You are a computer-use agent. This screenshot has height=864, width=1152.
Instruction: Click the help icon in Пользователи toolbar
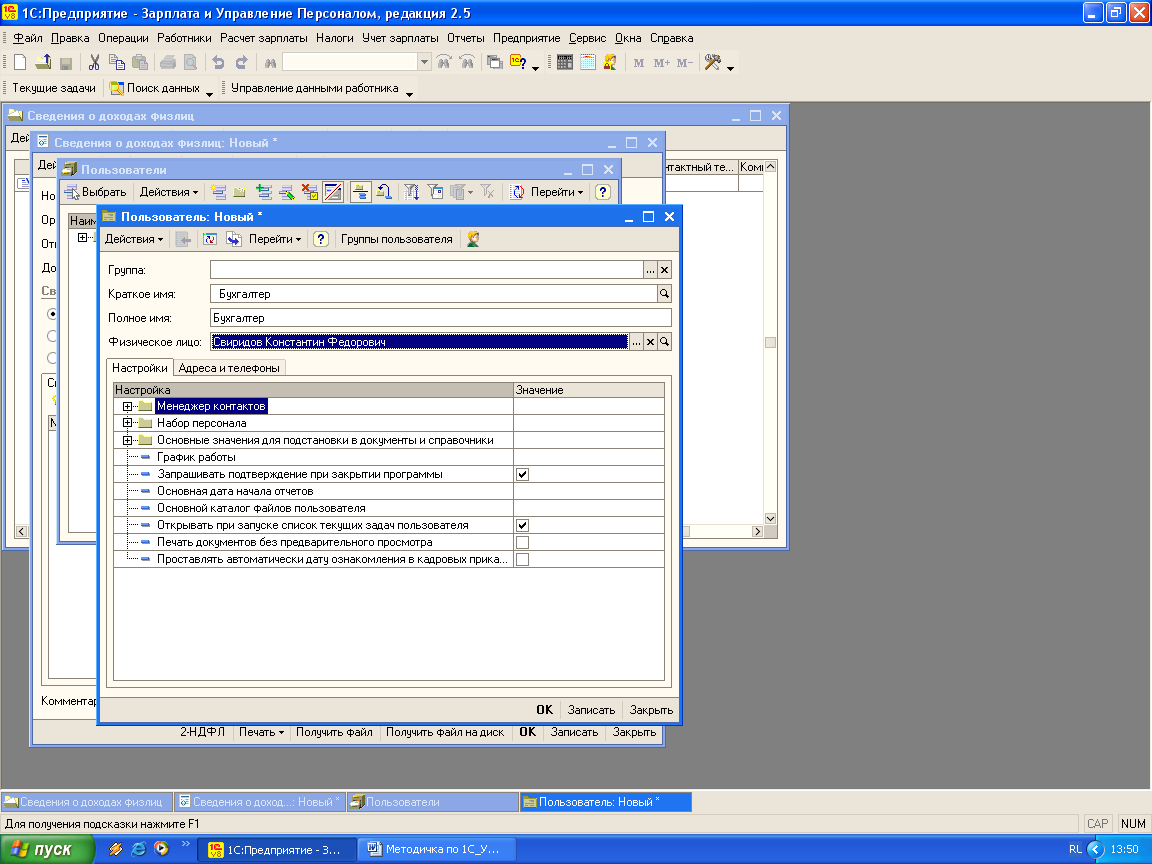point(602,192)
